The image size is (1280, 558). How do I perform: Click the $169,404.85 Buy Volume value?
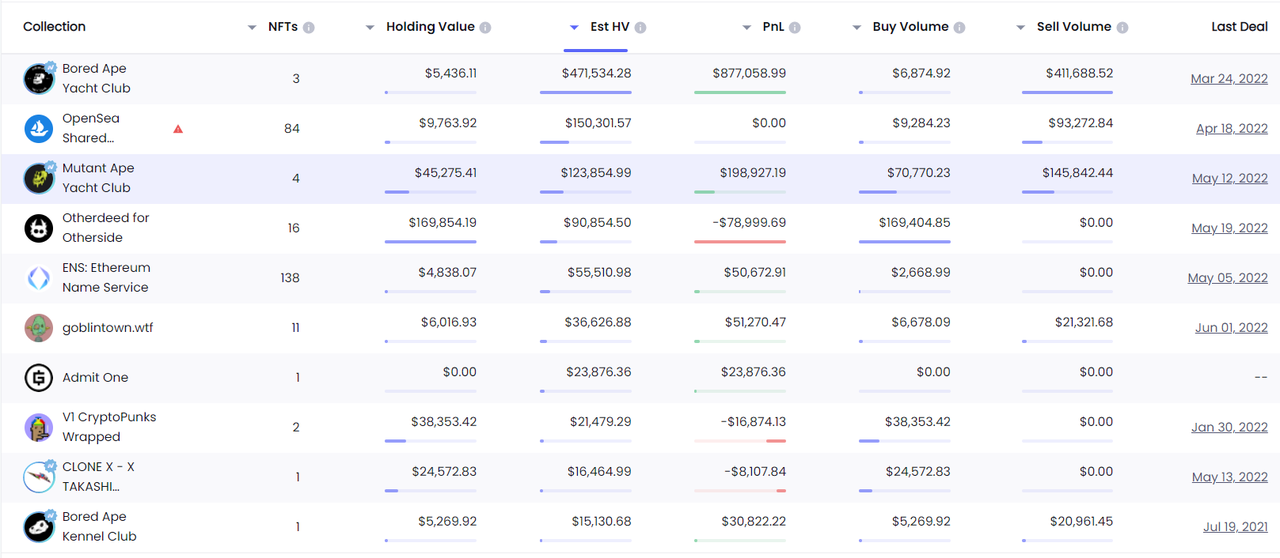click(914, 223)
